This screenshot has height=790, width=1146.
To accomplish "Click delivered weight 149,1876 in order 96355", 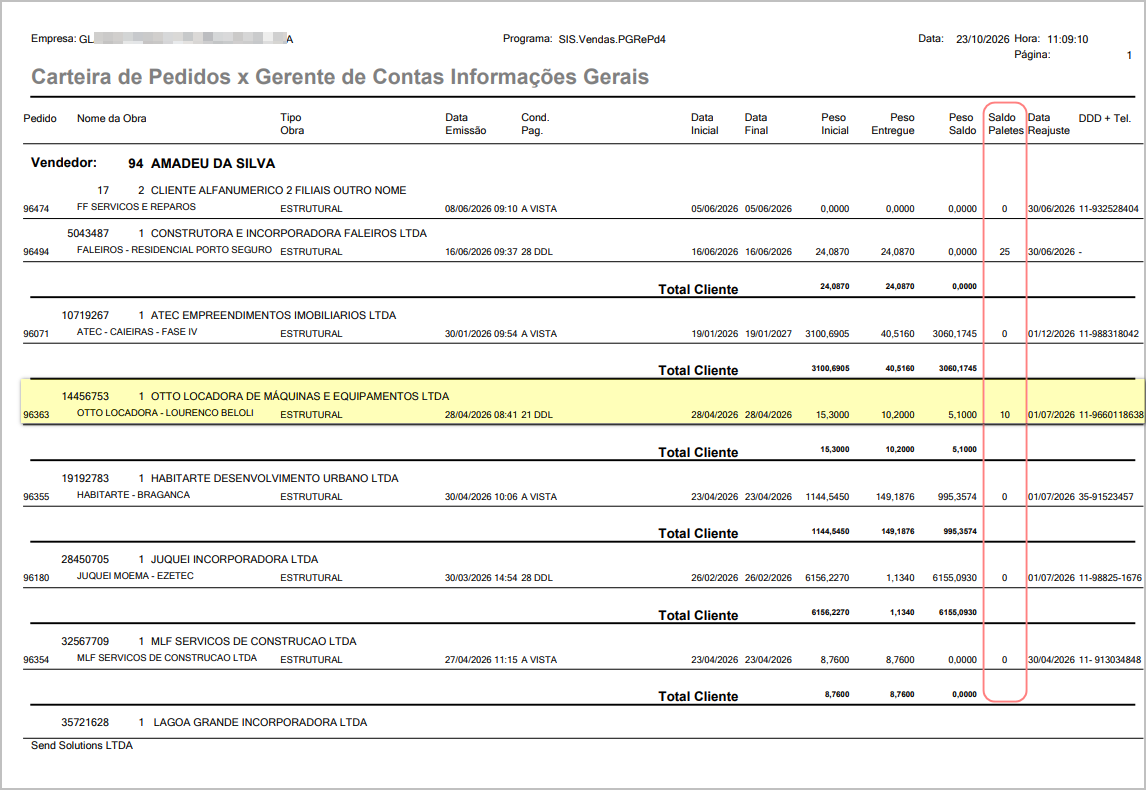I will [895, 497].
